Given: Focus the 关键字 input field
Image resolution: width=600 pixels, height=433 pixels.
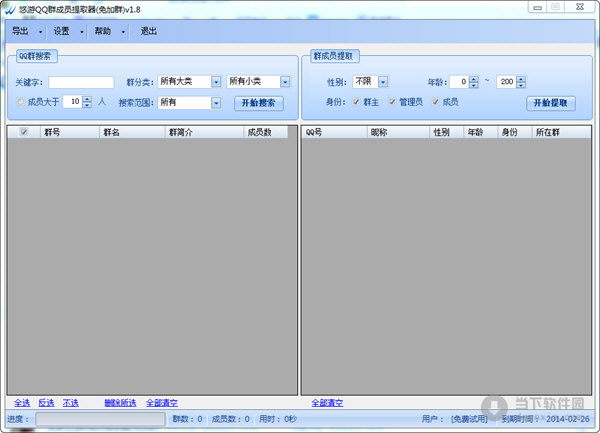Looking at the screenshot, I should point(81,82).
